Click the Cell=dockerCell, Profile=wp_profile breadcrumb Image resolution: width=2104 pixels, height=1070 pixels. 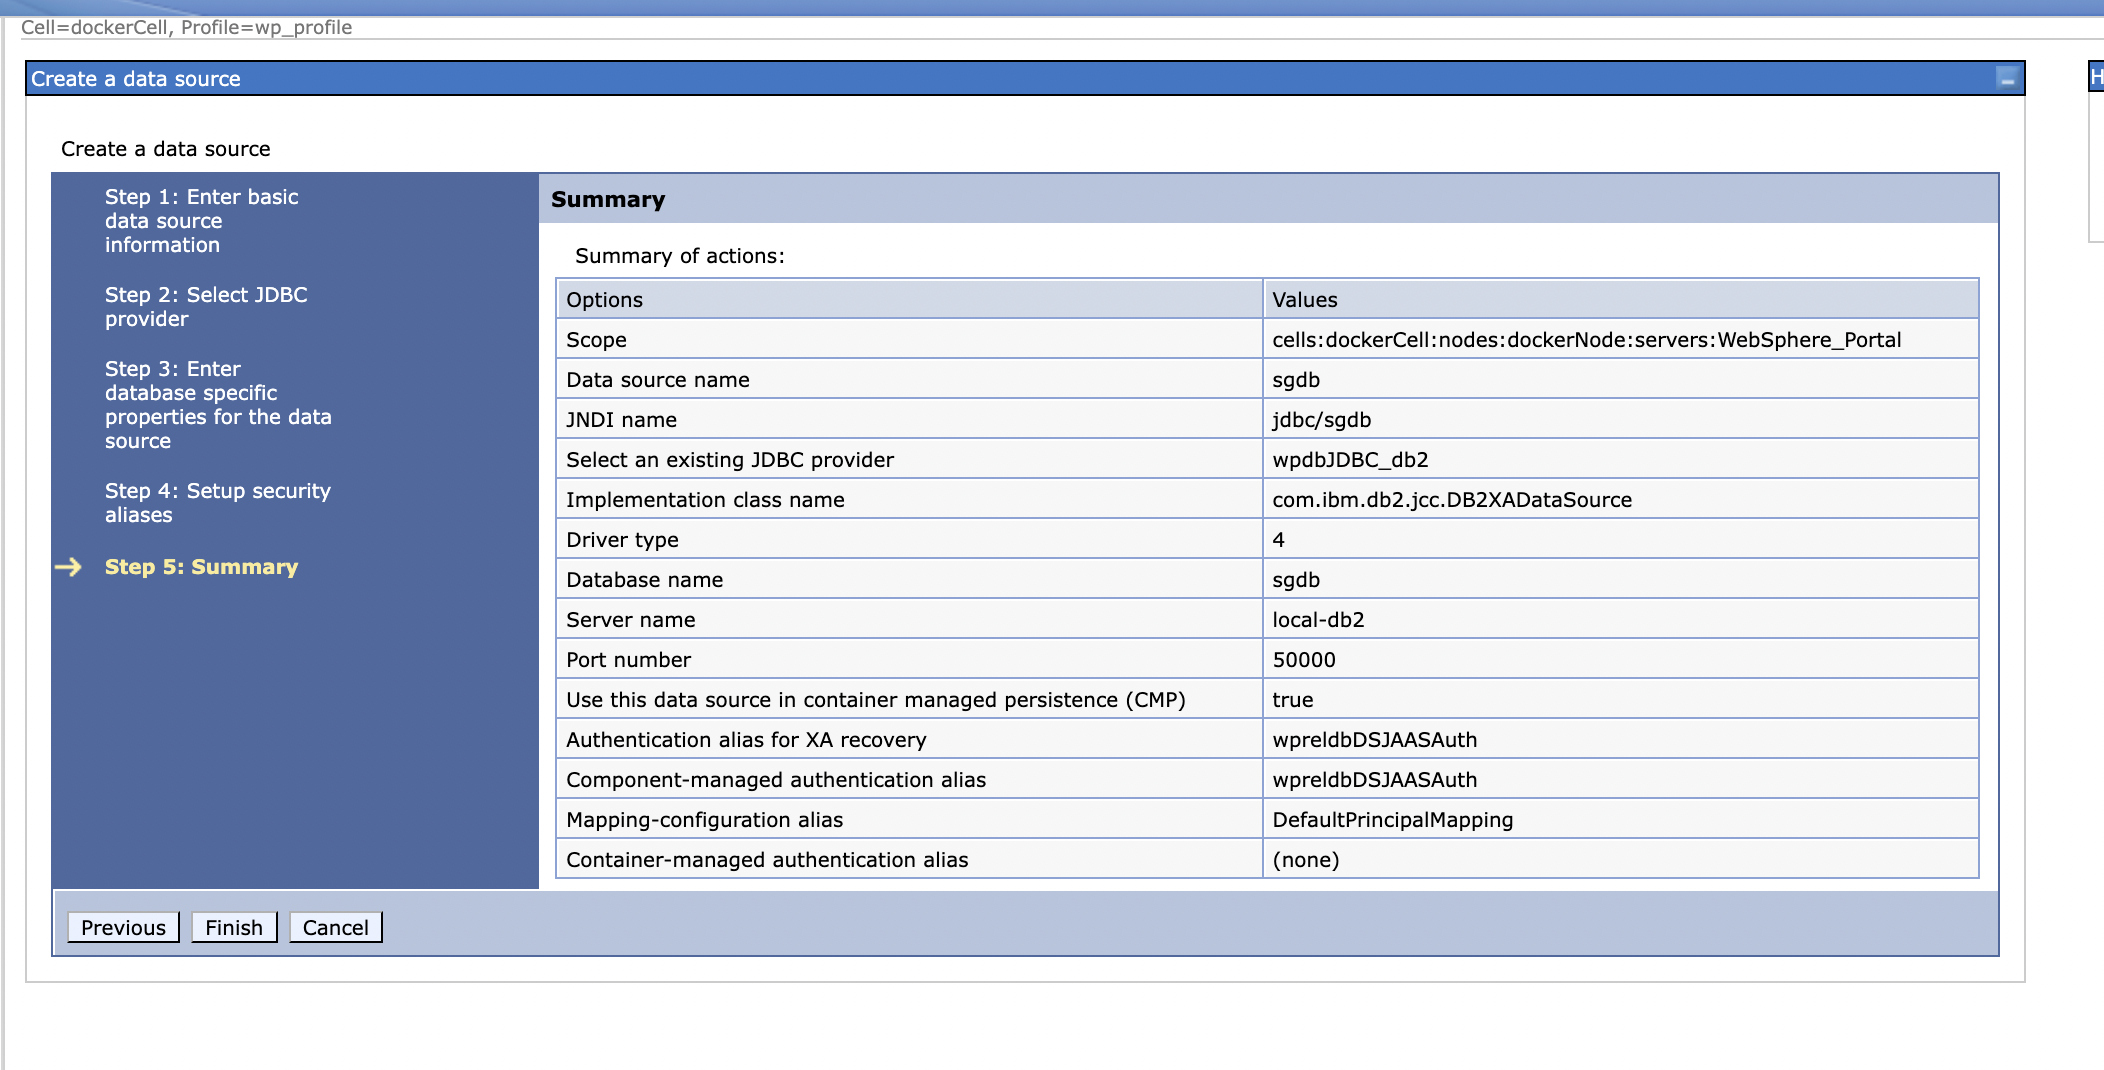coord(185,27)
